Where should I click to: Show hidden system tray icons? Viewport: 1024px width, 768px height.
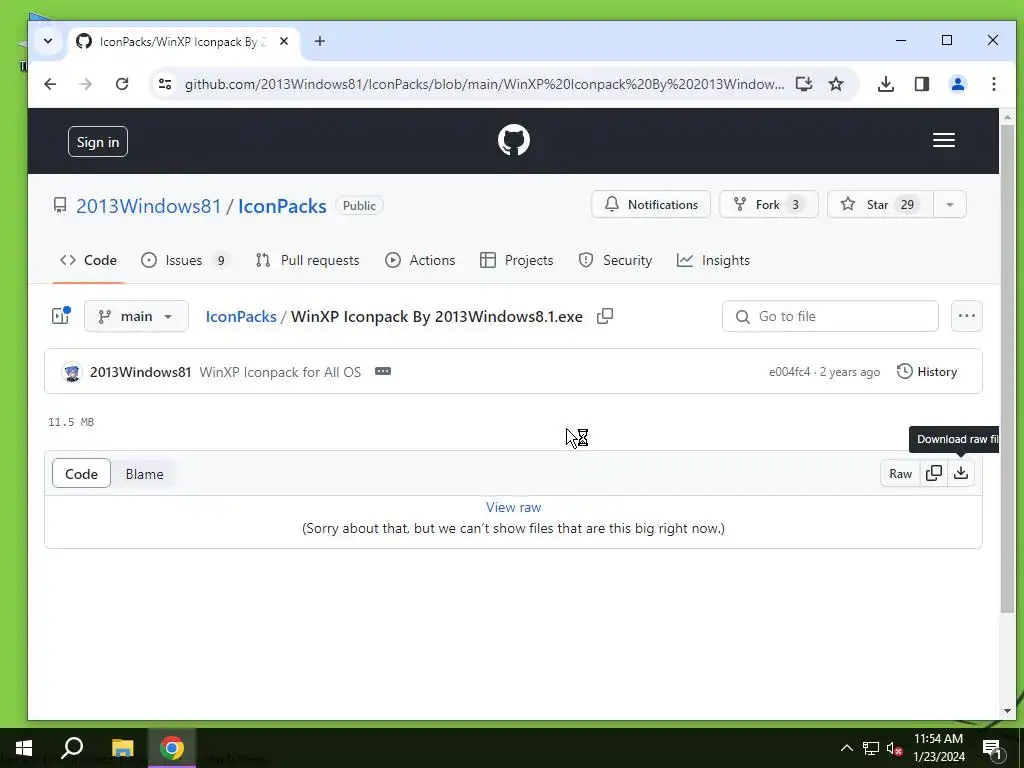[x=846, y=748]
